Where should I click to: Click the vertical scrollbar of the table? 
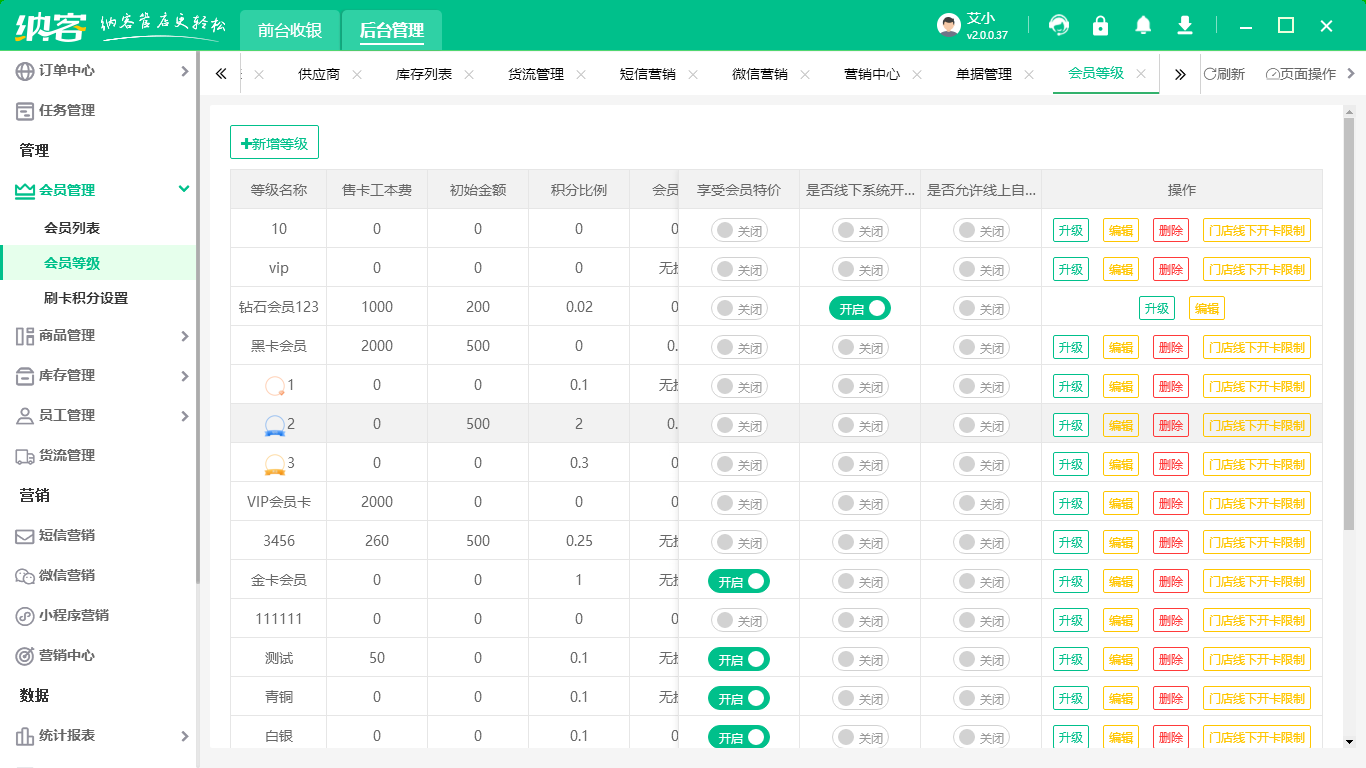(1348, 320)
